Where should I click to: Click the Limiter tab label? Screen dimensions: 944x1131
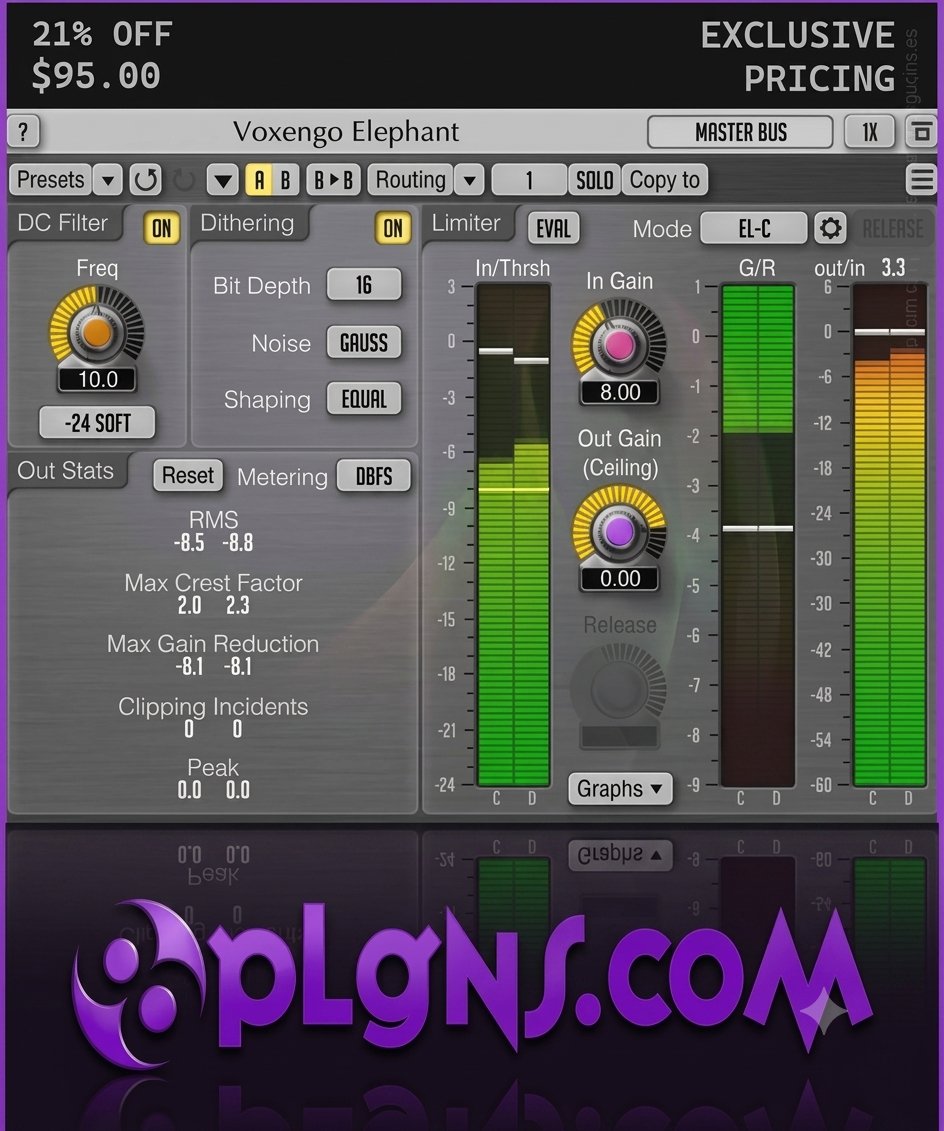click(466, 223)
